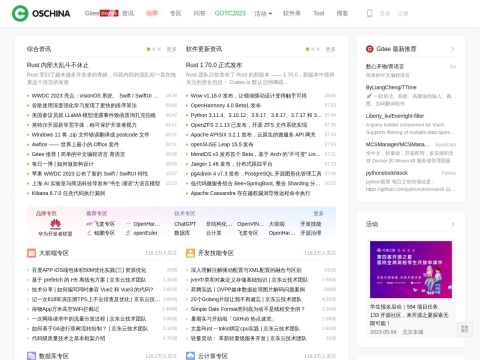Open the 动弹 nav tab

coord(152,13)
